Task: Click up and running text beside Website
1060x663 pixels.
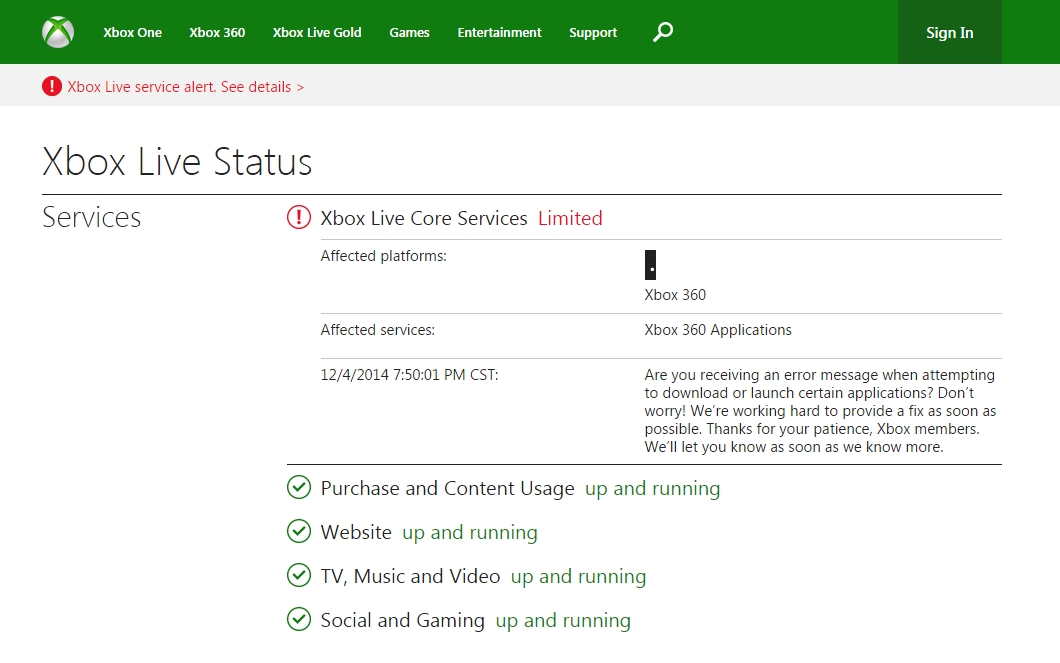Action: tap(470, 533)
